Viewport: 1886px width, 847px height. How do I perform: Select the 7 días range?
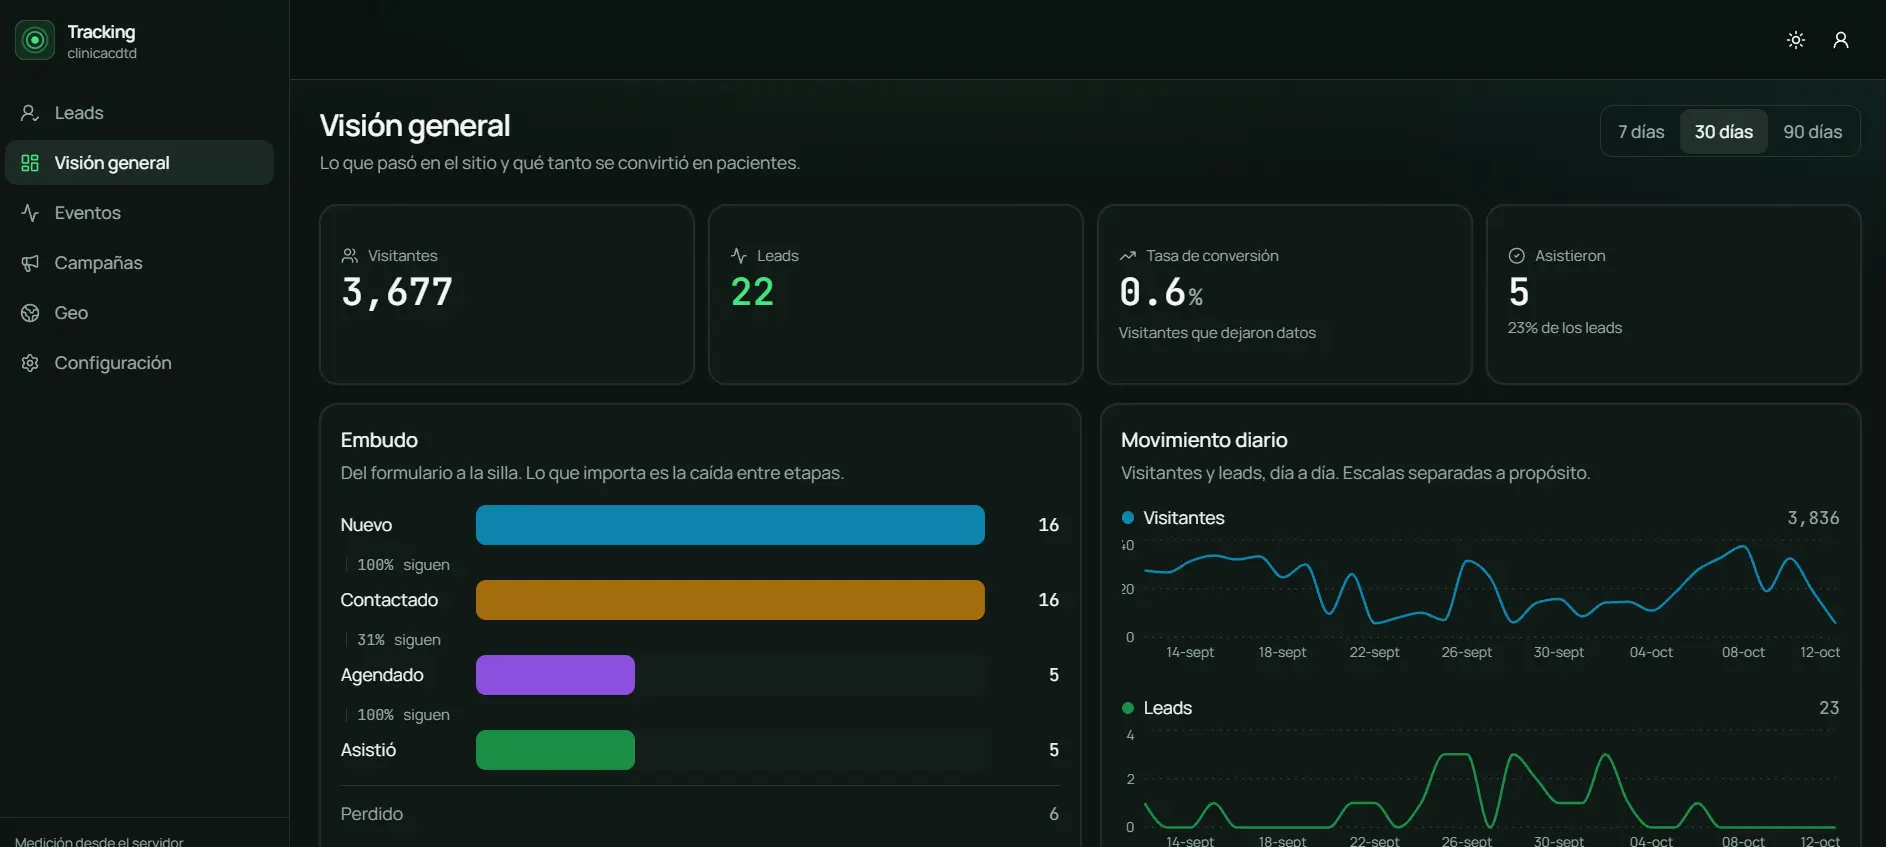1641,132
